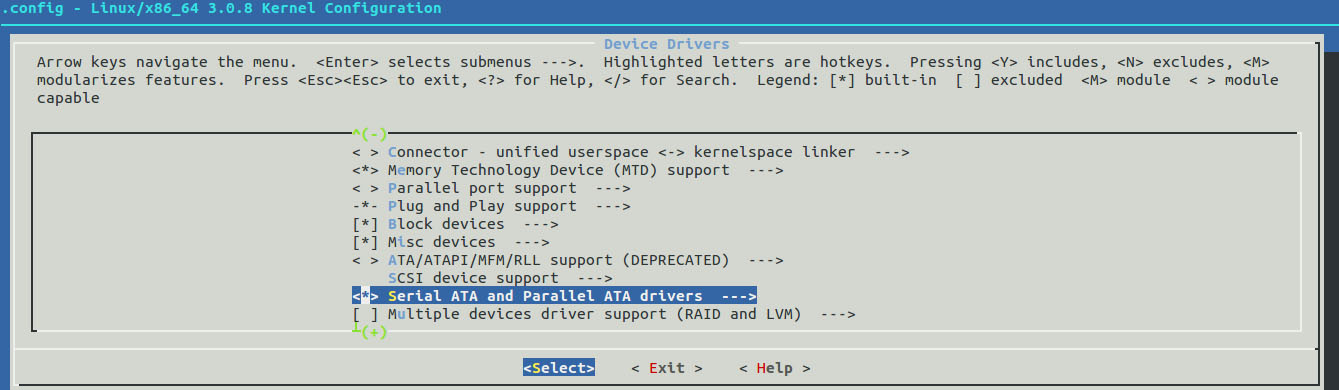Open submenu arrow after Block devices
The width and height of the screenshot is (1339, 390).
pyautogui.click(x=540, y=224)
